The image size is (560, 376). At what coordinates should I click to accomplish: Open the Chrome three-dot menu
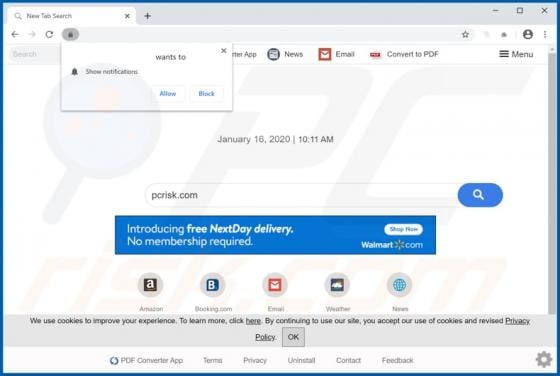click(545, 34)
